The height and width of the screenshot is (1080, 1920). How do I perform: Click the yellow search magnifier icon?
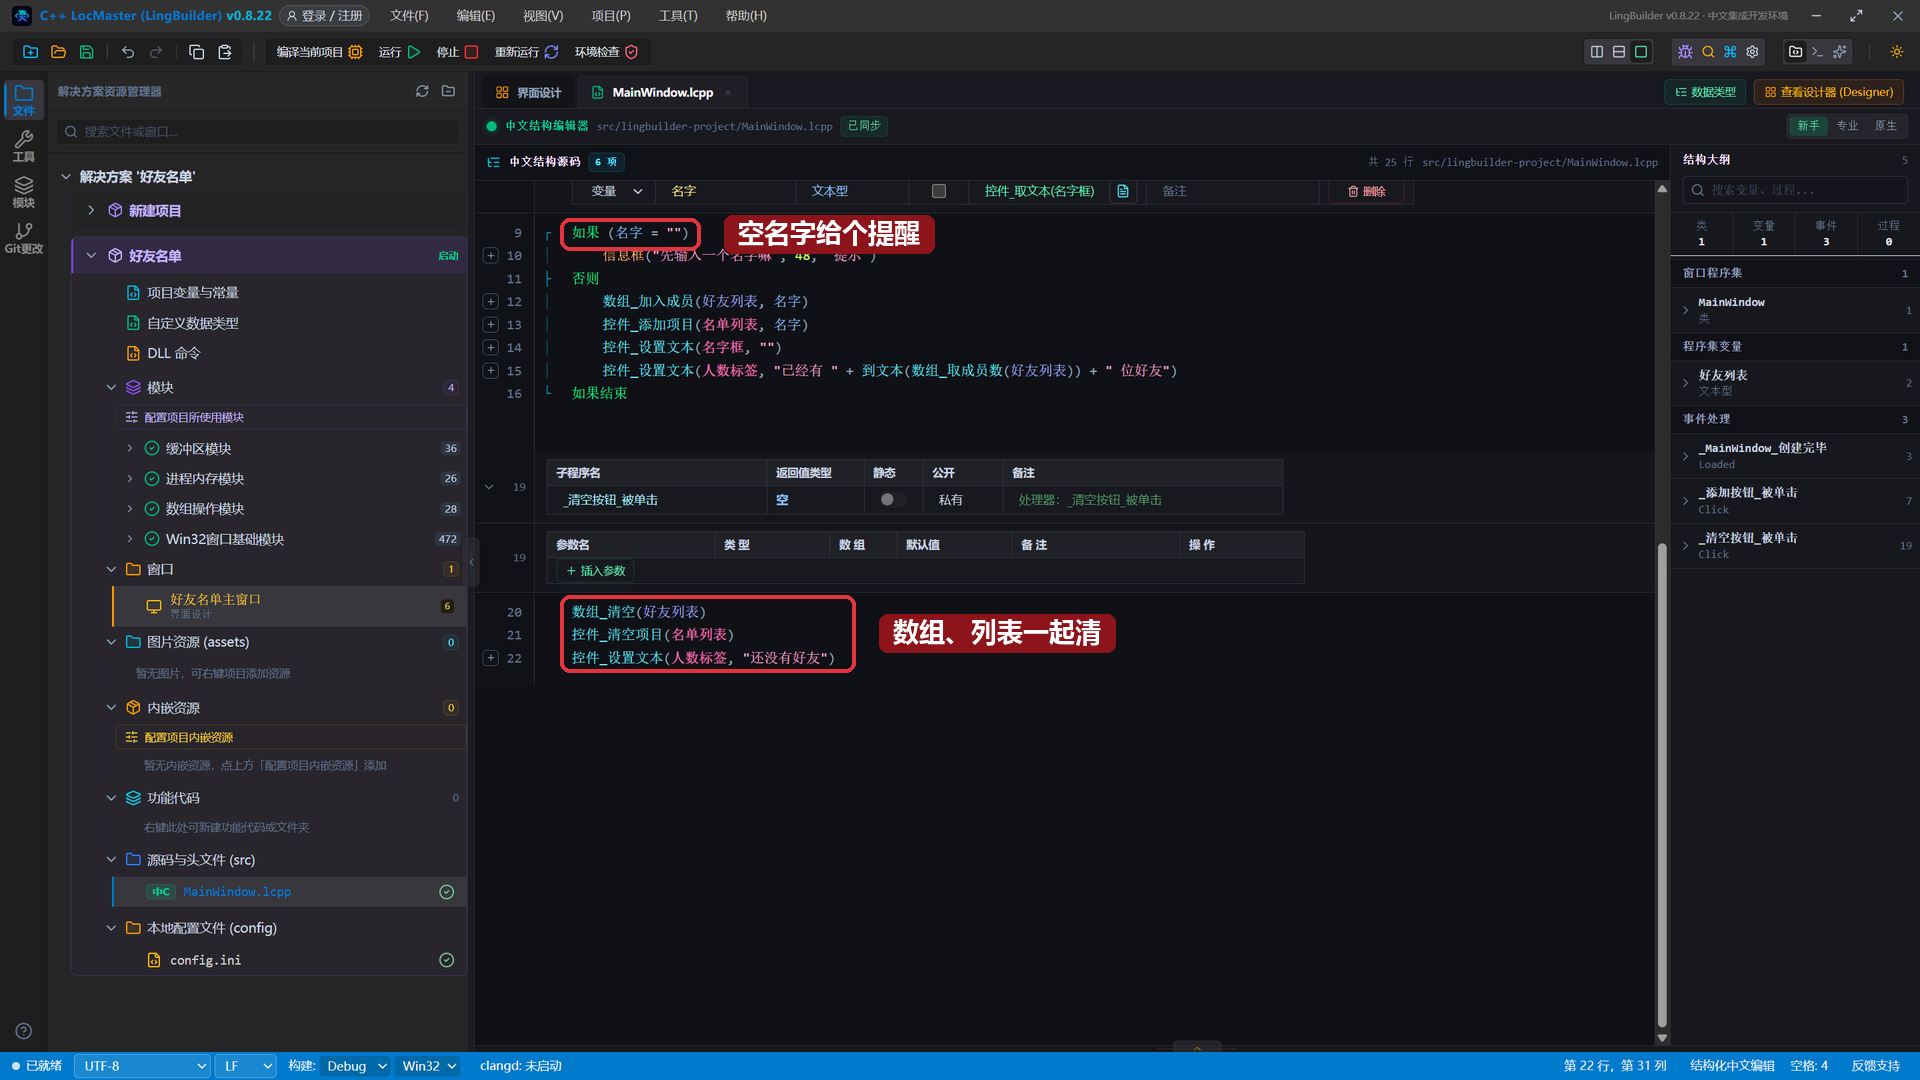(1708, 52)
